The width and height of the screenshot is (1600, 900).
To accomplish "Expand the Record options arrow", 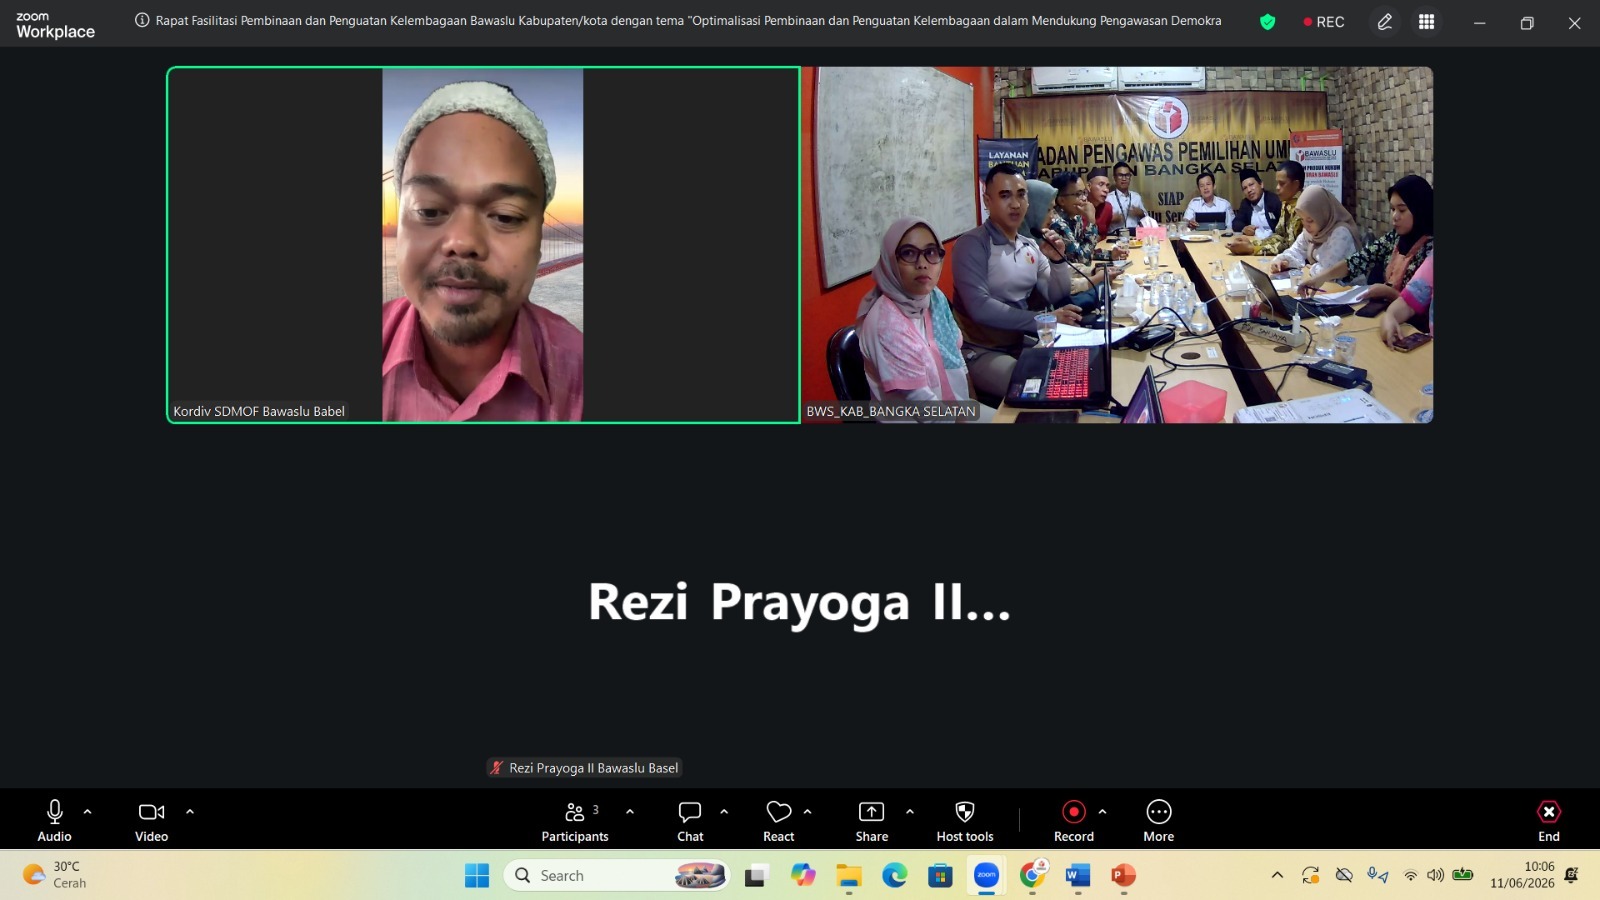I will [x=1103, y=812].
